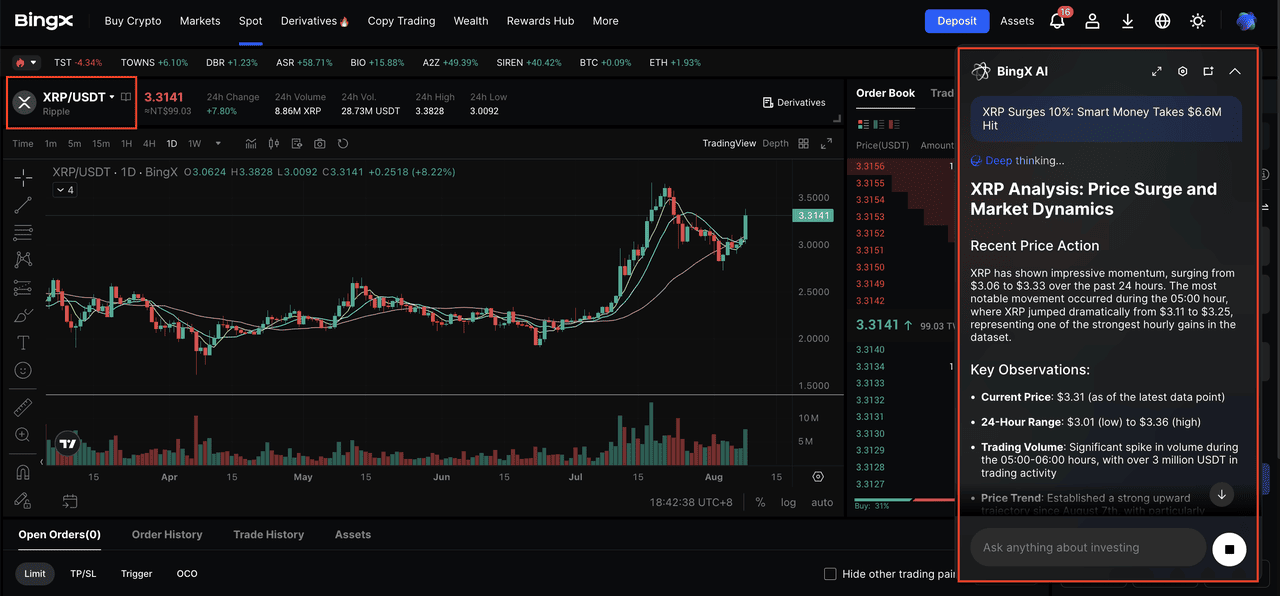1280x596 pixels.
Task: Check 'Hide other trading pairs' box
Action: (x=830, y=574)
